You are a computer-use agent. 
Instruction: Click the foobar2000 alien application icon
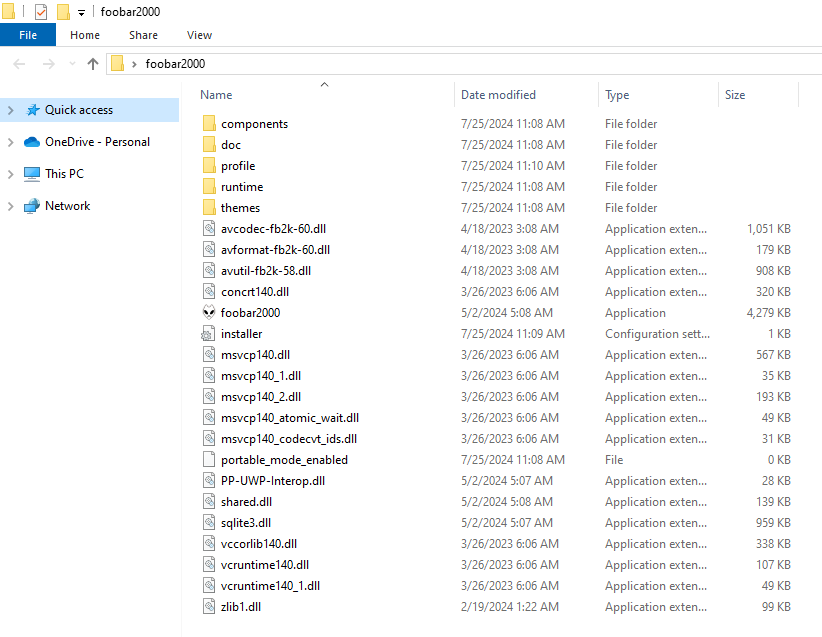209,312
